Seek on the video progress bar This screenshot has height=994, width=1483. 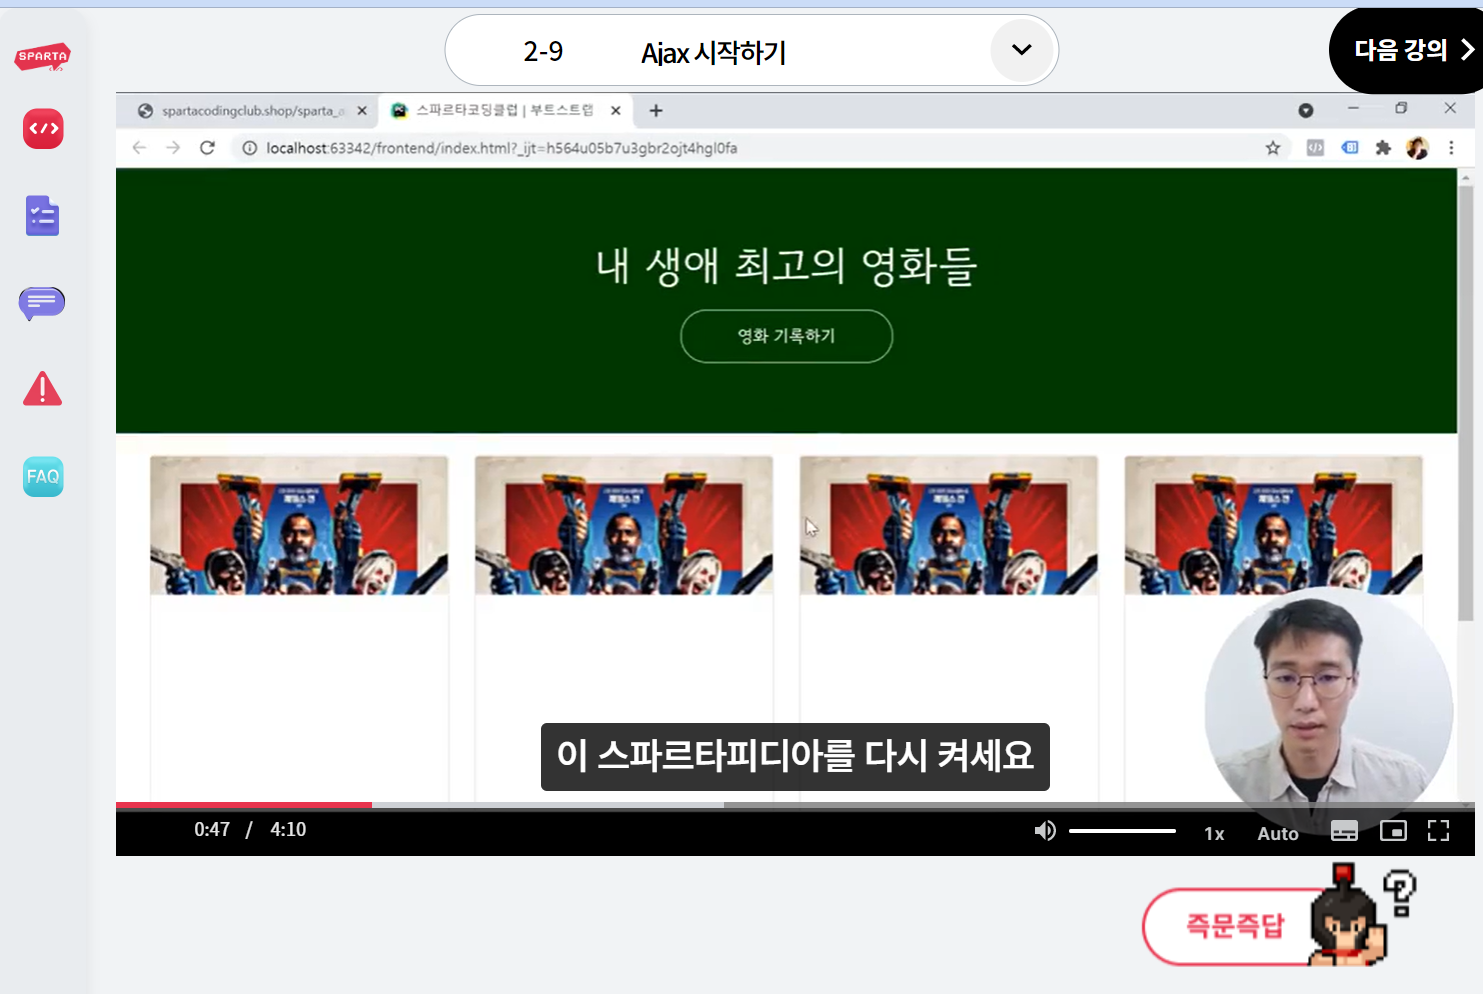pos(795,805)
